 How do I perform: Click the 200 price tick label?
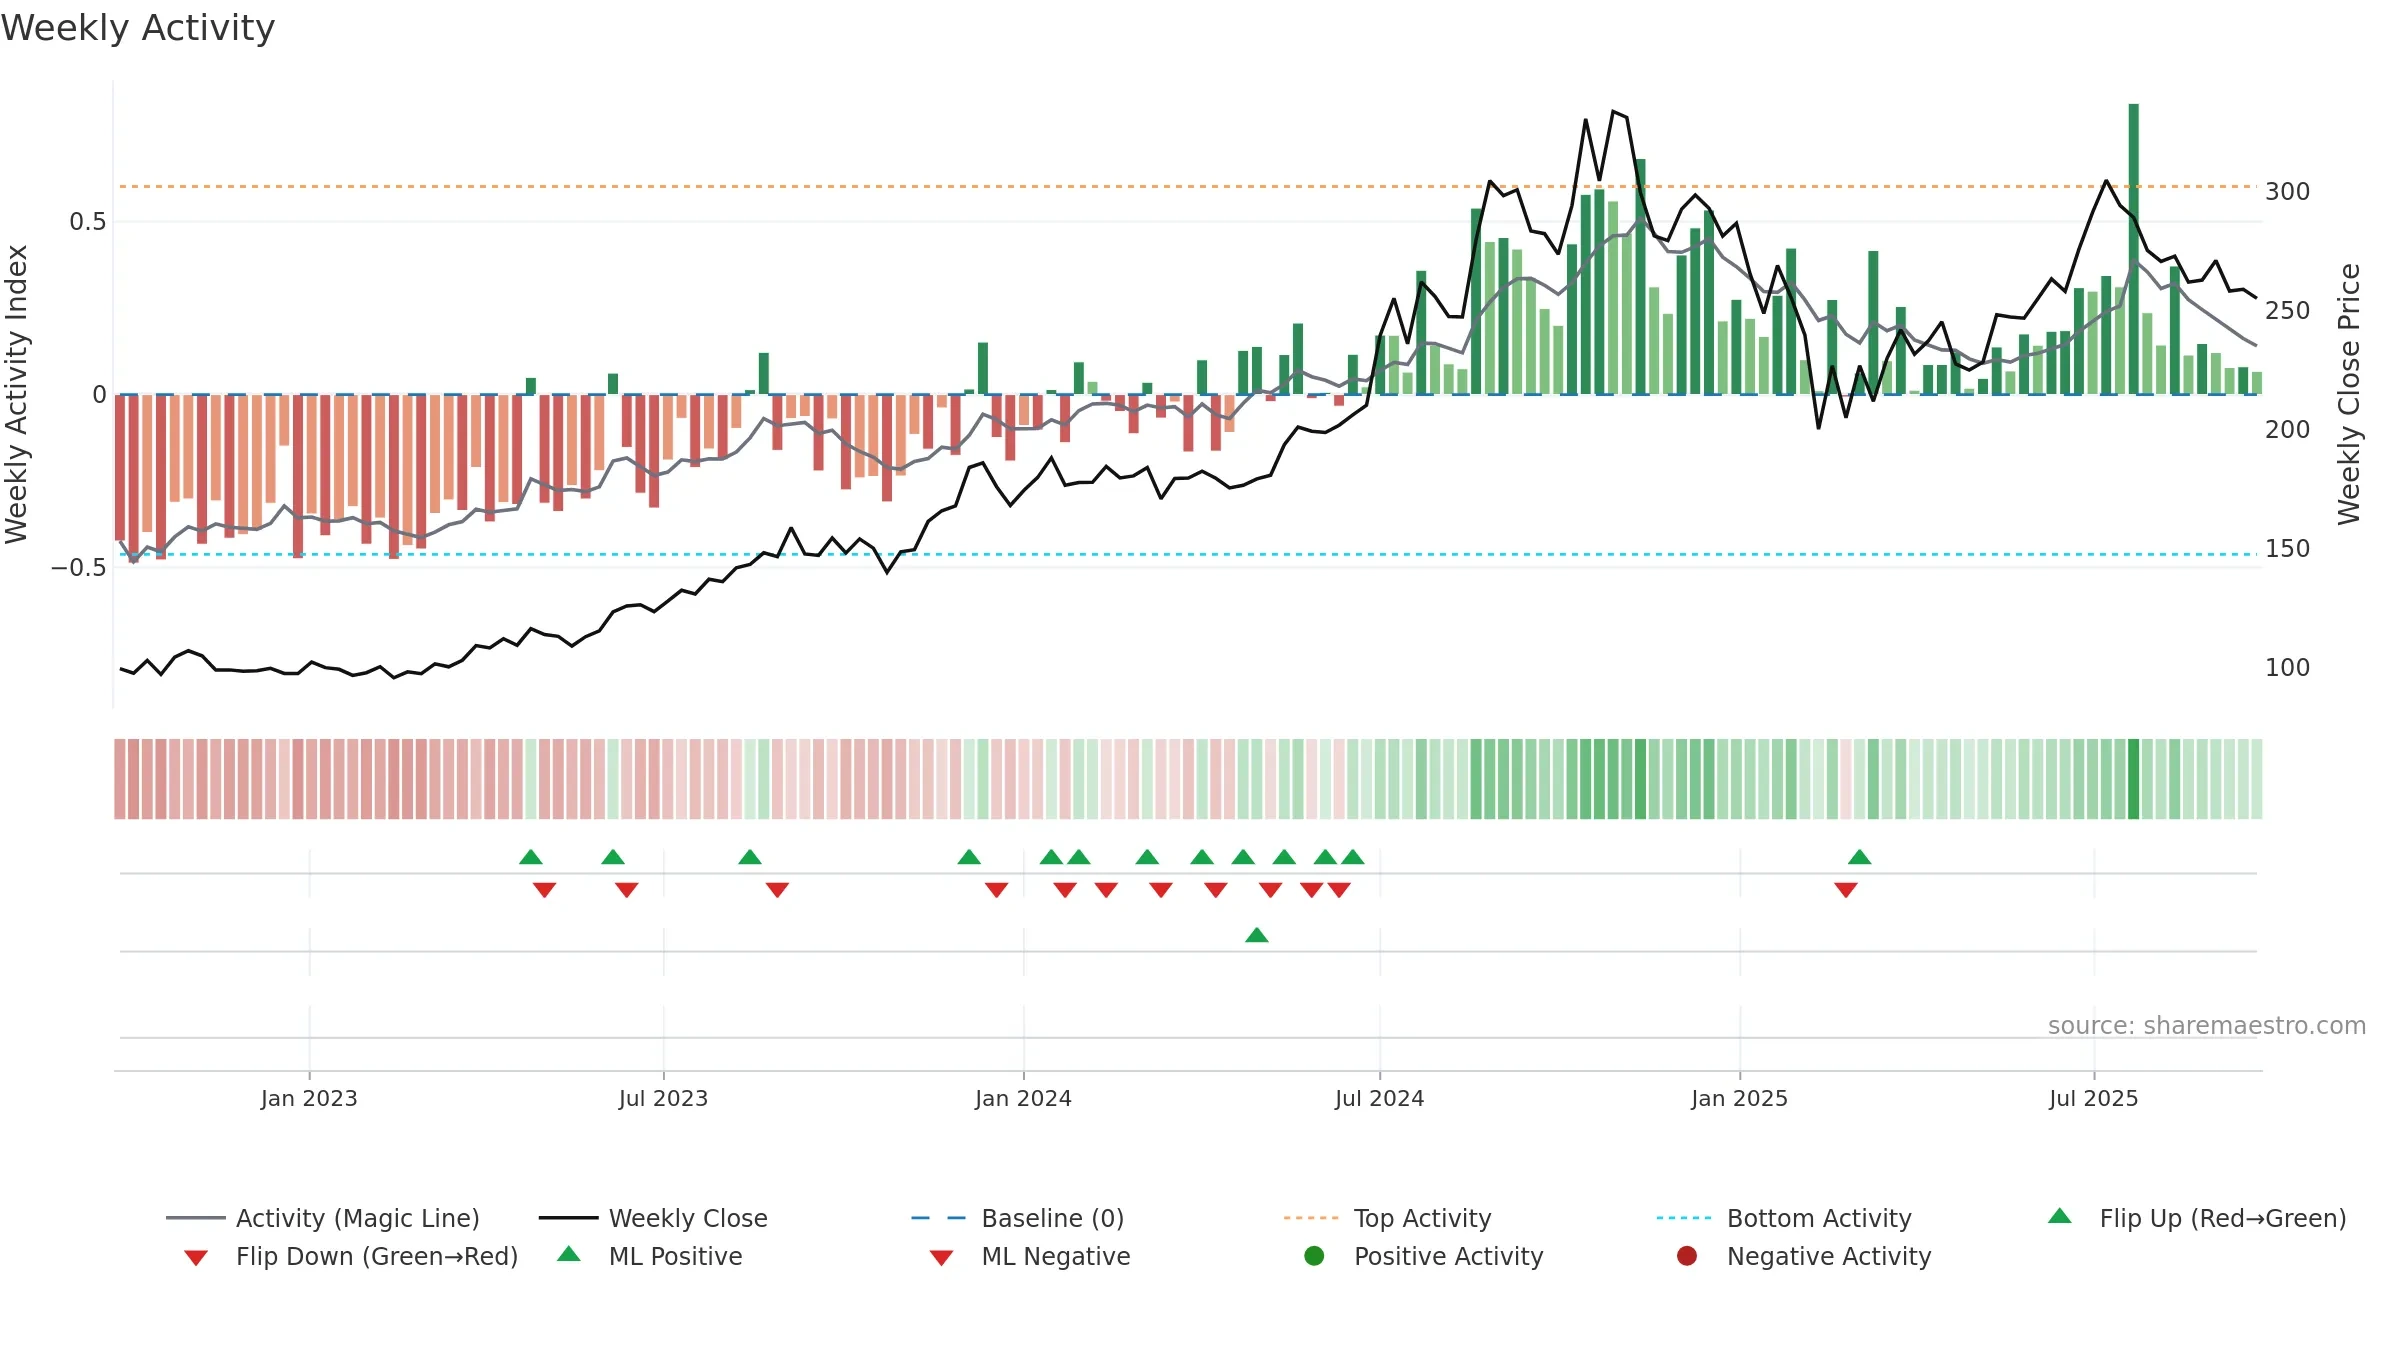[x=2288, y=429]
